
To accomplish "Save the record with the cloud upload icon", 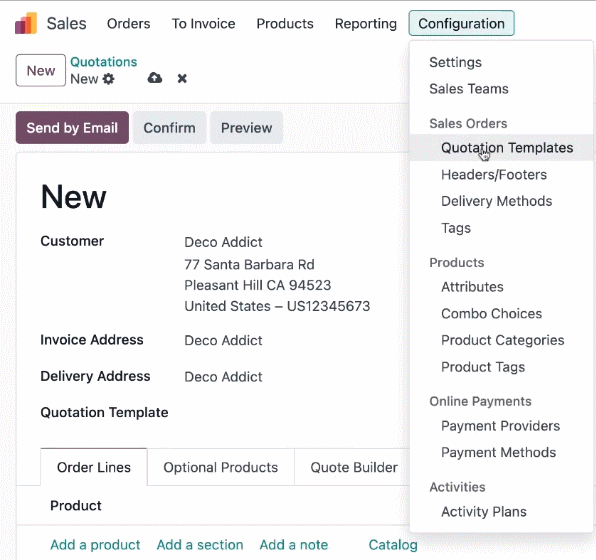I will (155, 78).
